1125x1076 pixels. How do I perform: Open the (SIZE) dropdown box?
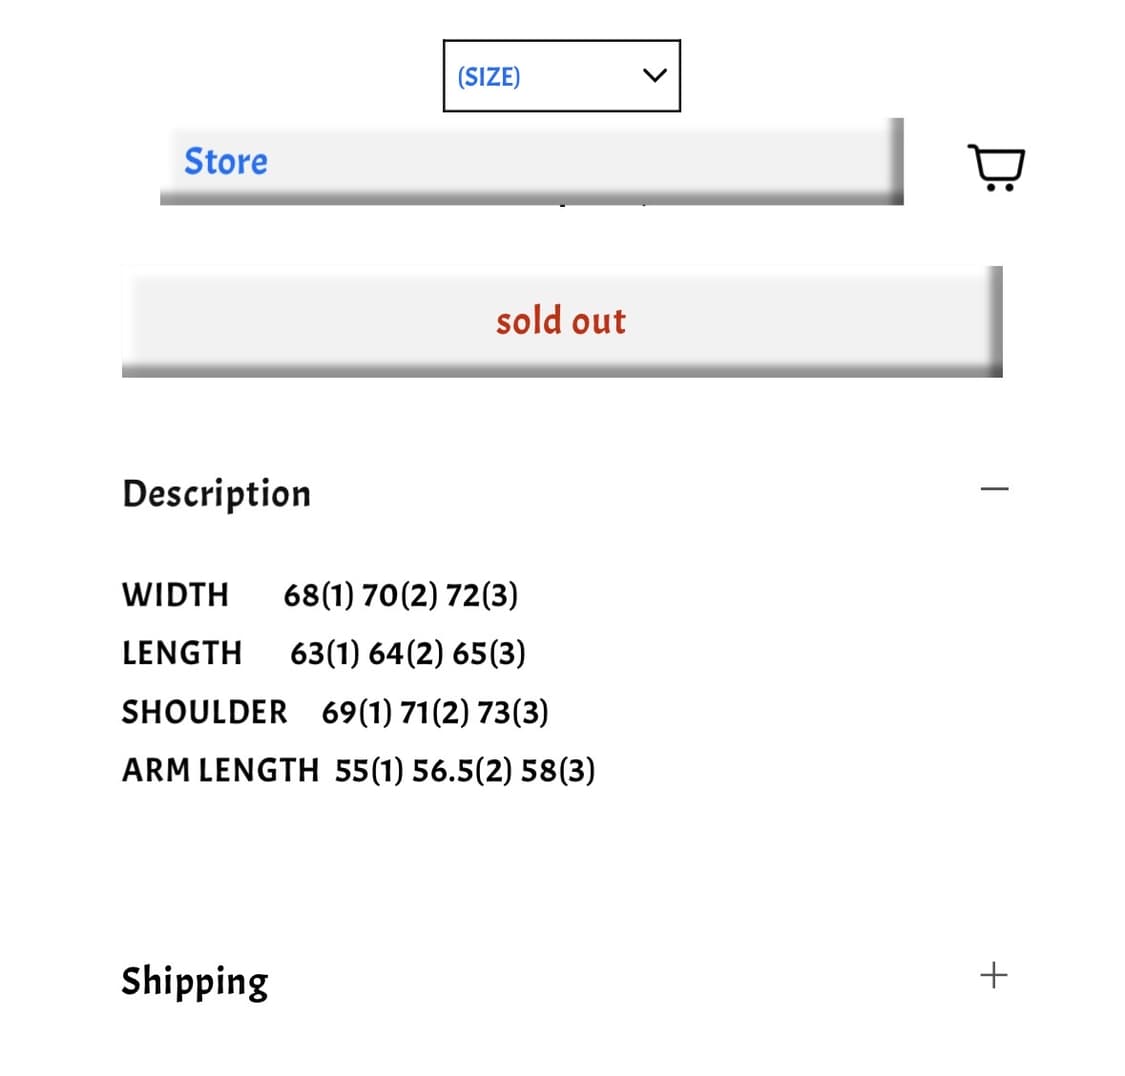[x=561, y=76]
